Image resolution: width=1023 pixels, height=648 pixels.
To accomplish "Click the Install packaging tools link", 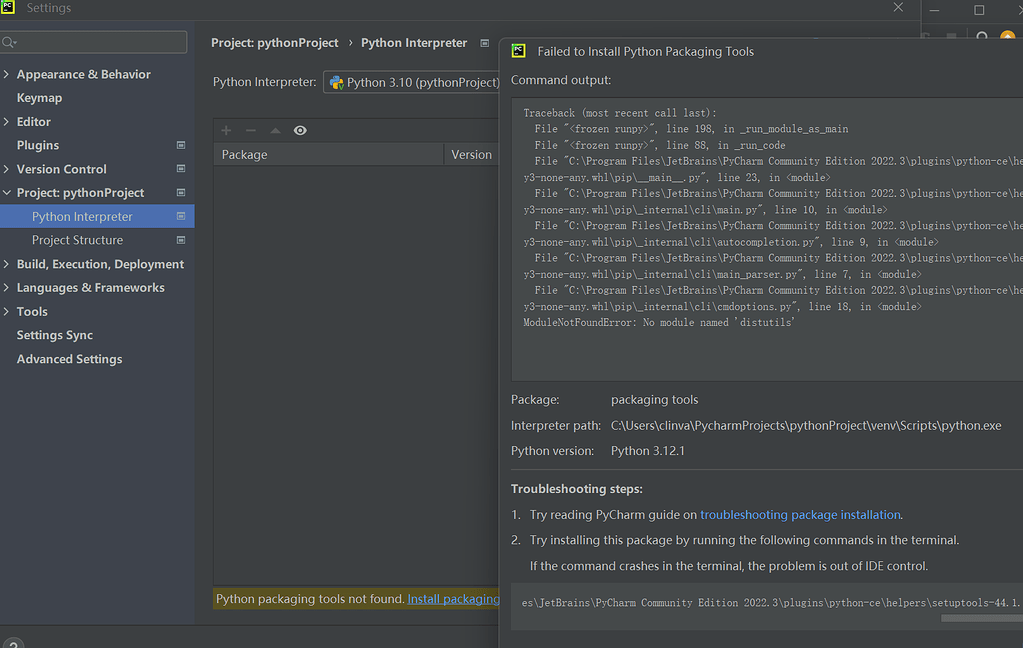I will [453, 599].
